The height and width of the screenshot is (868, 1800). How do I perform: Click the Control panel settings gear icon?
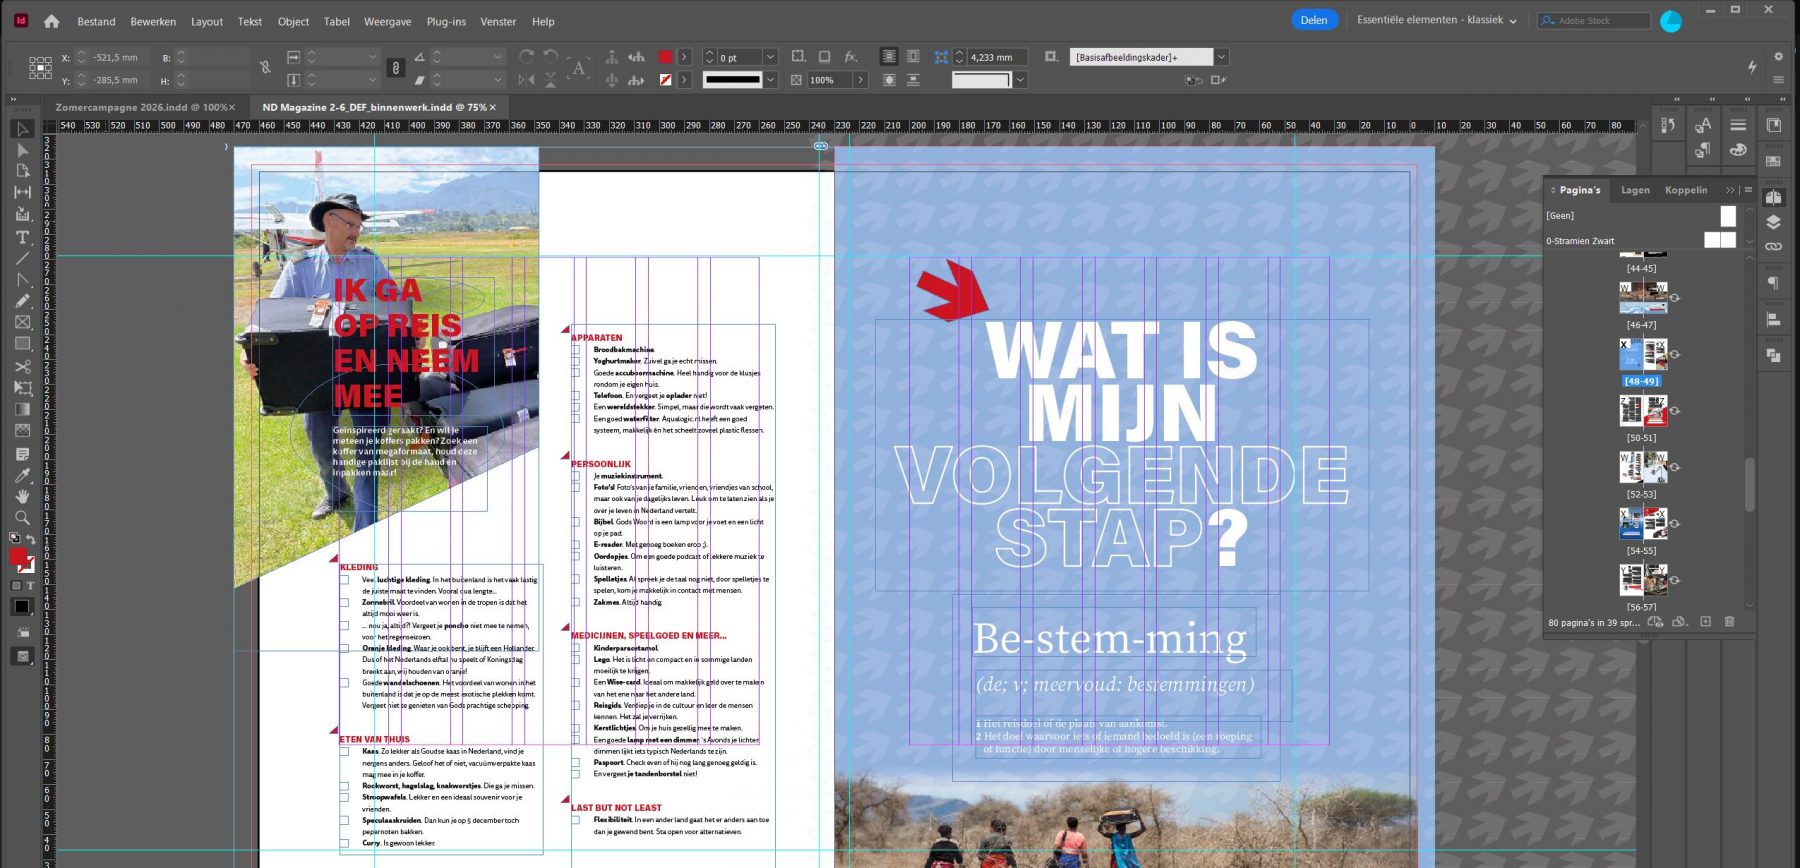[x=1778, y=57]
